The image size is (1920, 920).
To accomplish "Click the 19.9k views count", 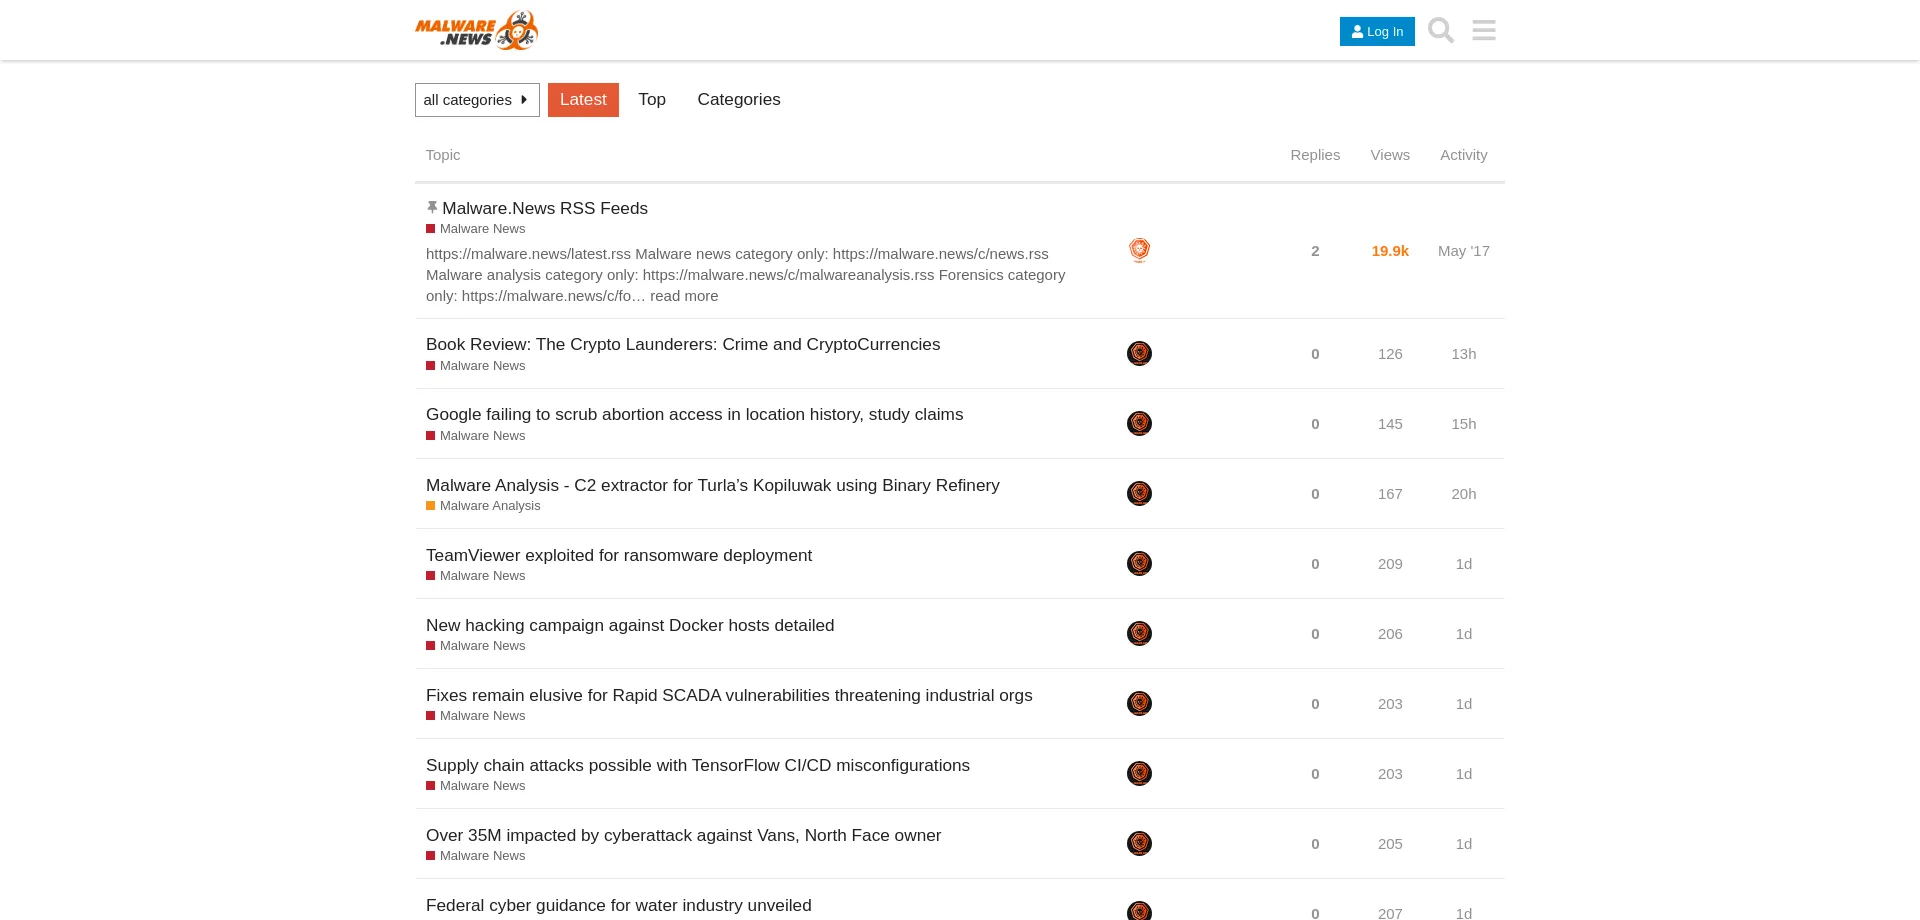I will click(1390, 251).
